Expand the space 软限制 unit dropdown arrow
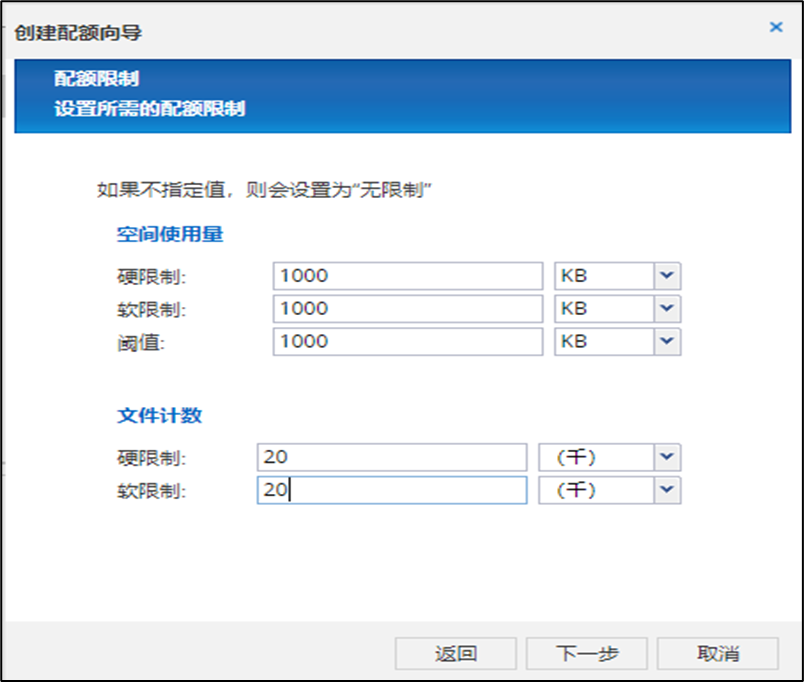804x682 pixels. click(667, 309)
